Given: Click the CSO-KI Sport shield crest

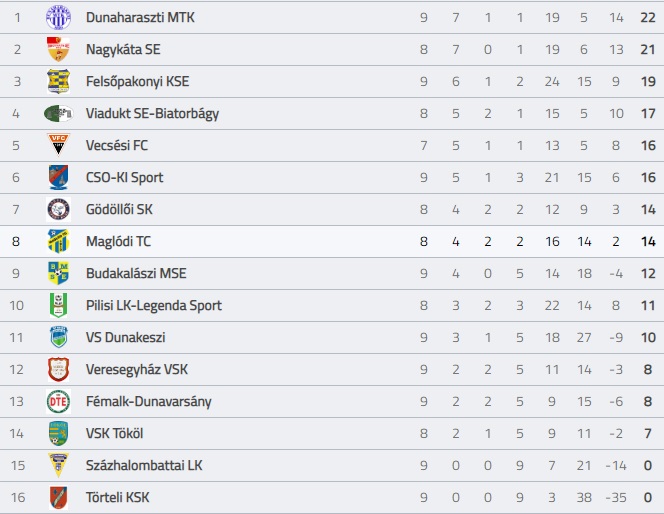Looking at the screenshot, I should click(58, 177).
